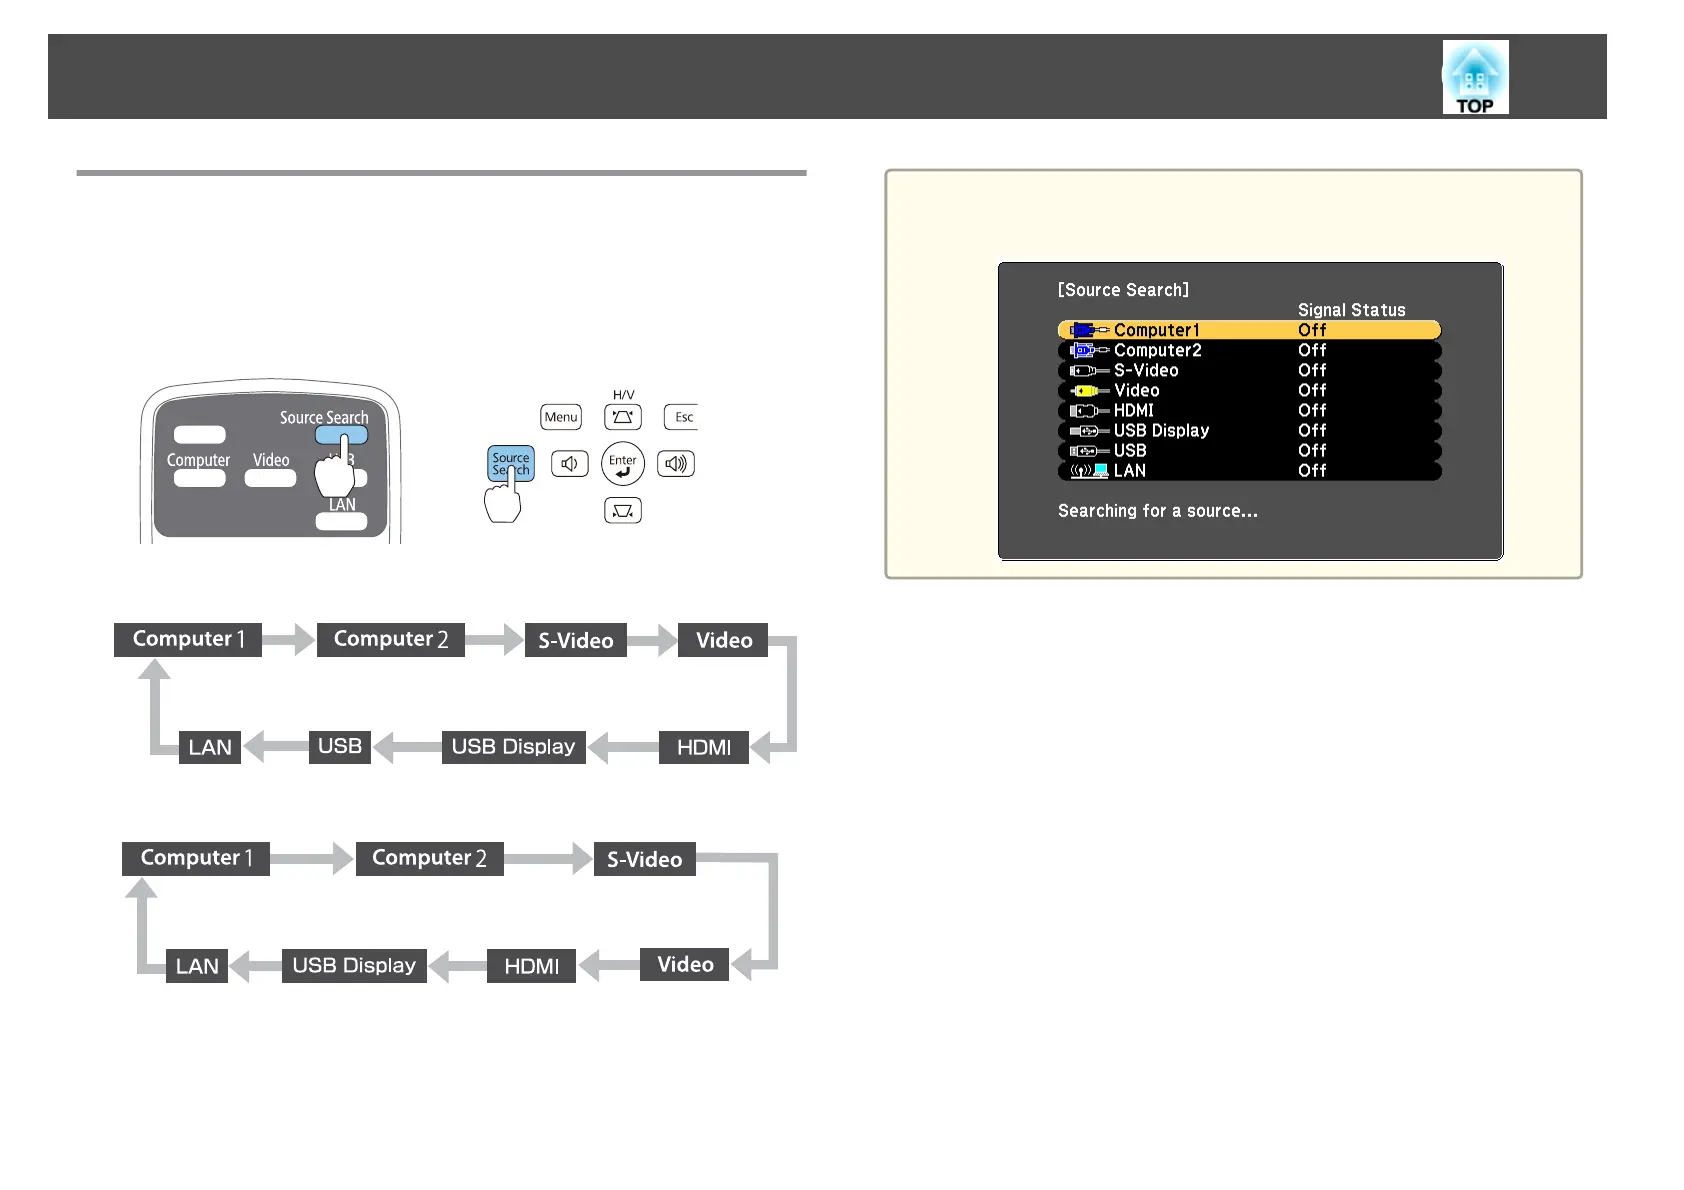This screenshot has width=1684, height=1190.
Task: Click the H/V keystone up button
Action: [x=623, y=417]
